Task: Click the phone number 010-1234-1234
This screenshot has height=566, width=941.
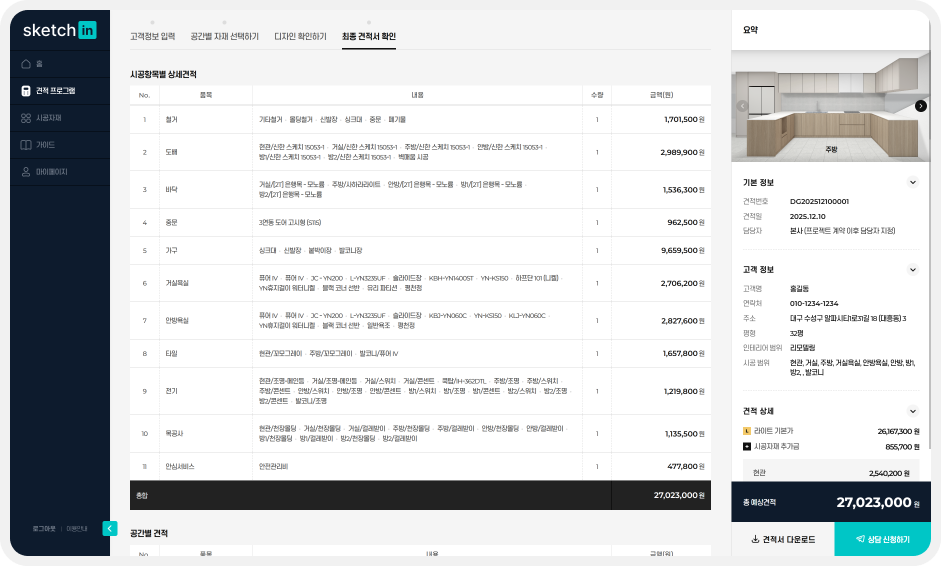Action: tap(814, 304)
